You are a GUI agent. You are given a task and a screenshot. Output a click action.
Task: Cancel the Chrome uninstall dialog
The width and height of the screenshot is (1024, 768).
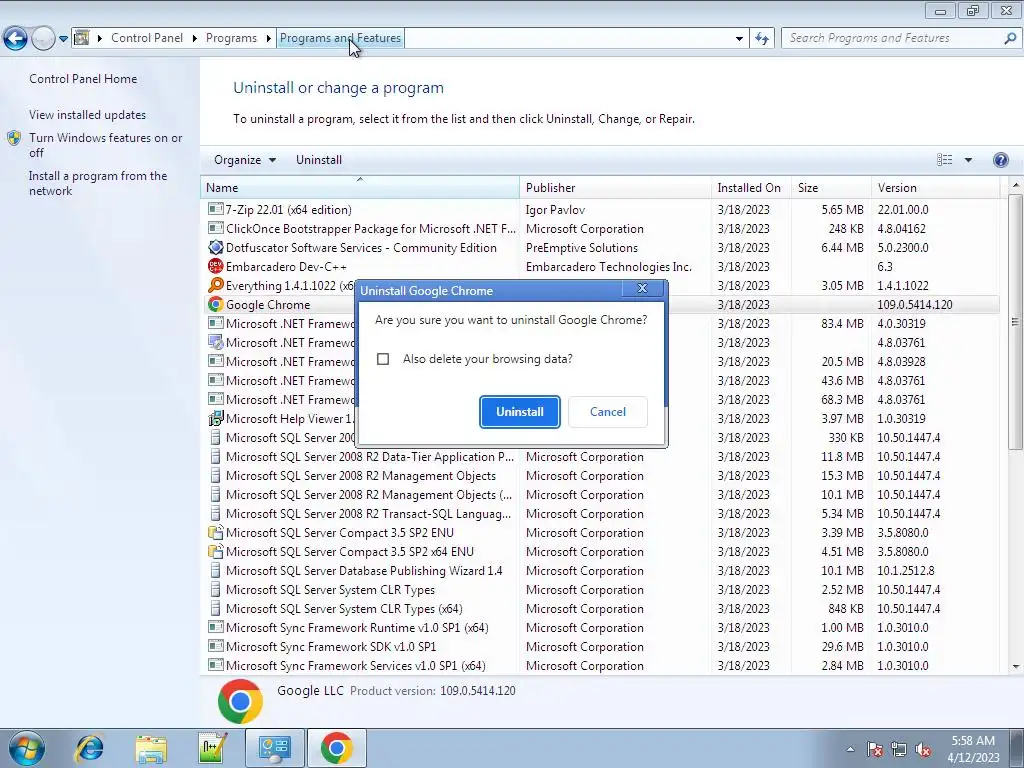[608, 412]
